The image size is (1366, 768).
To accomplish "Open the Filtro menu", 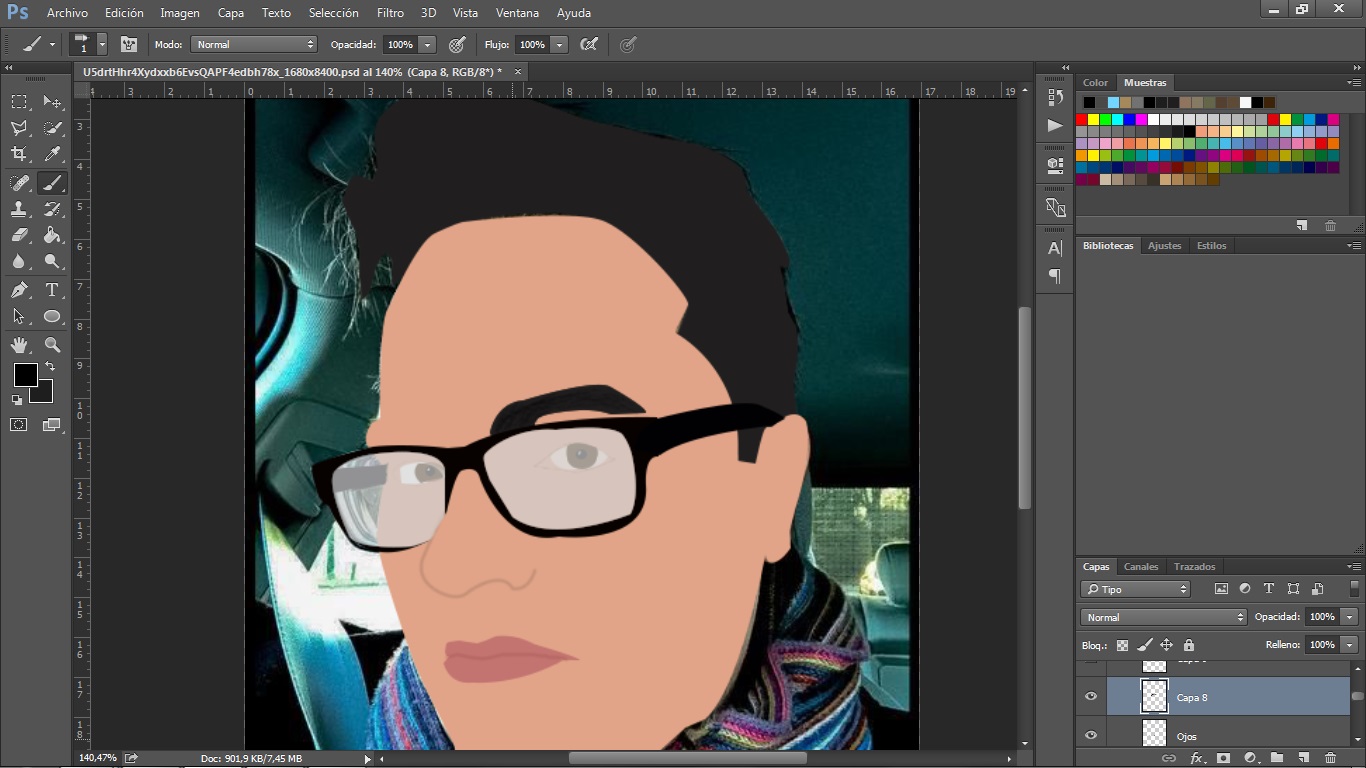I will (x=391, y=13).
